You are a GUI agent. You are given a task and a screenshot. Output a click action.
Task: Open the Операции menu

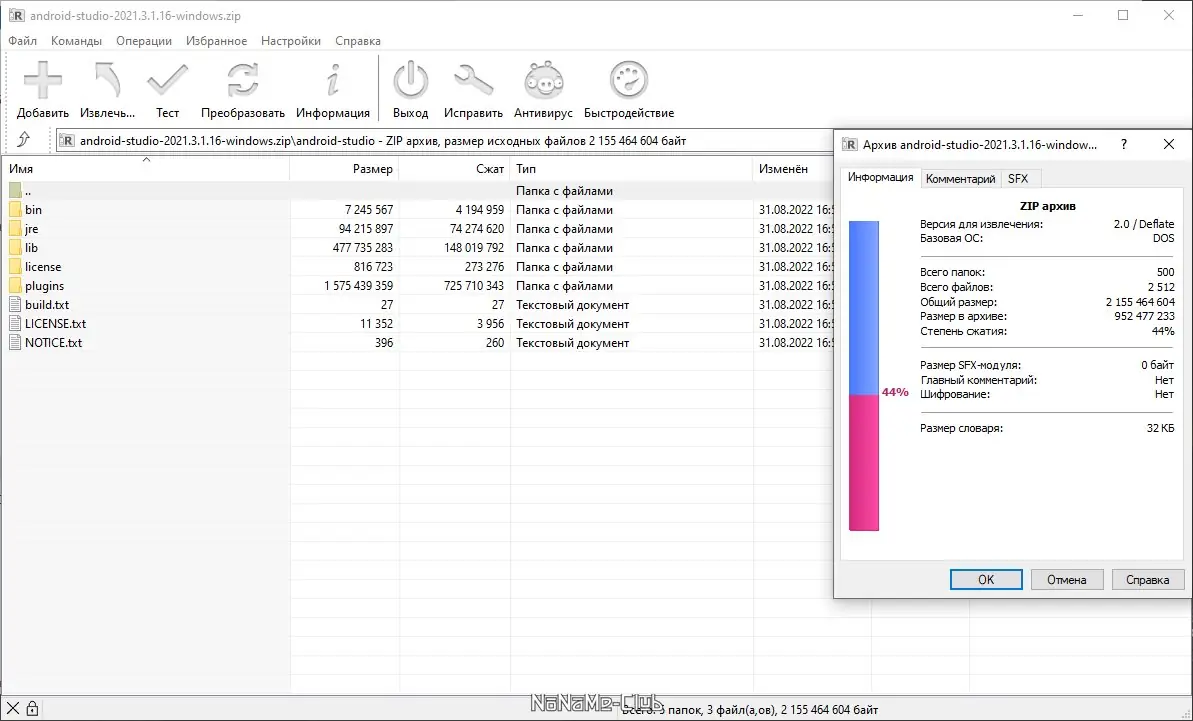(143, 41)
